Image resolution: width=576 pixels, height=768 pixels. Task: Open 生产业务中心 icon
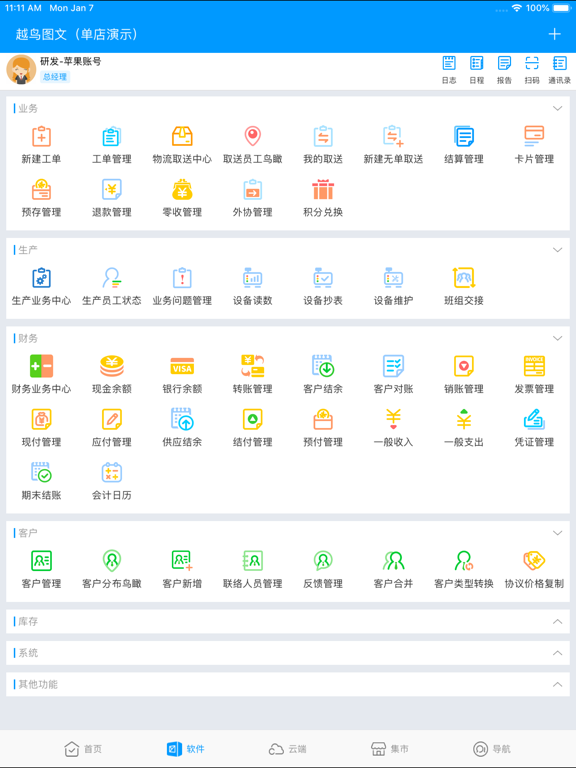[41, 278]
